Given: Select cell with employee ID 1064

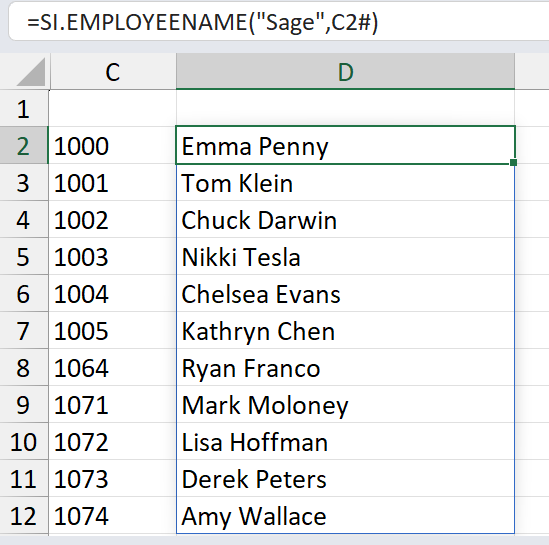Looking at the screenshot, I should click(x=112, y=368).
